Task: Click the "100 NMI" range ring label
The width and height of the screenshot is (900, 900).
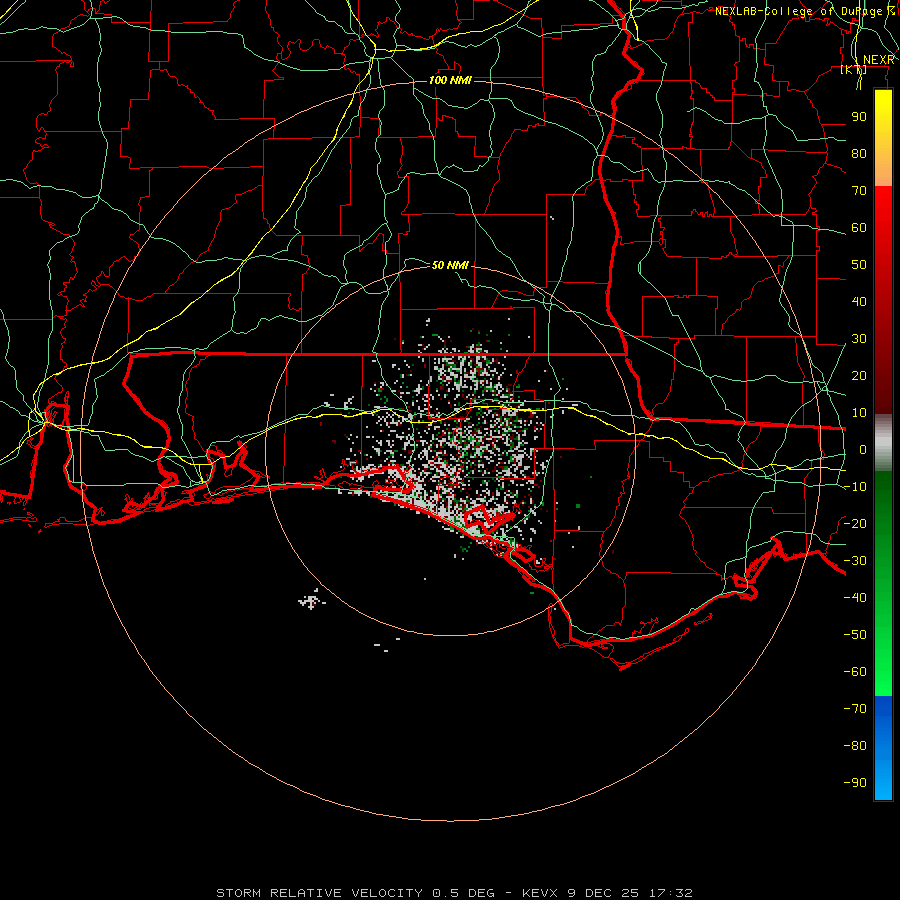Action: tap(450, 80)
